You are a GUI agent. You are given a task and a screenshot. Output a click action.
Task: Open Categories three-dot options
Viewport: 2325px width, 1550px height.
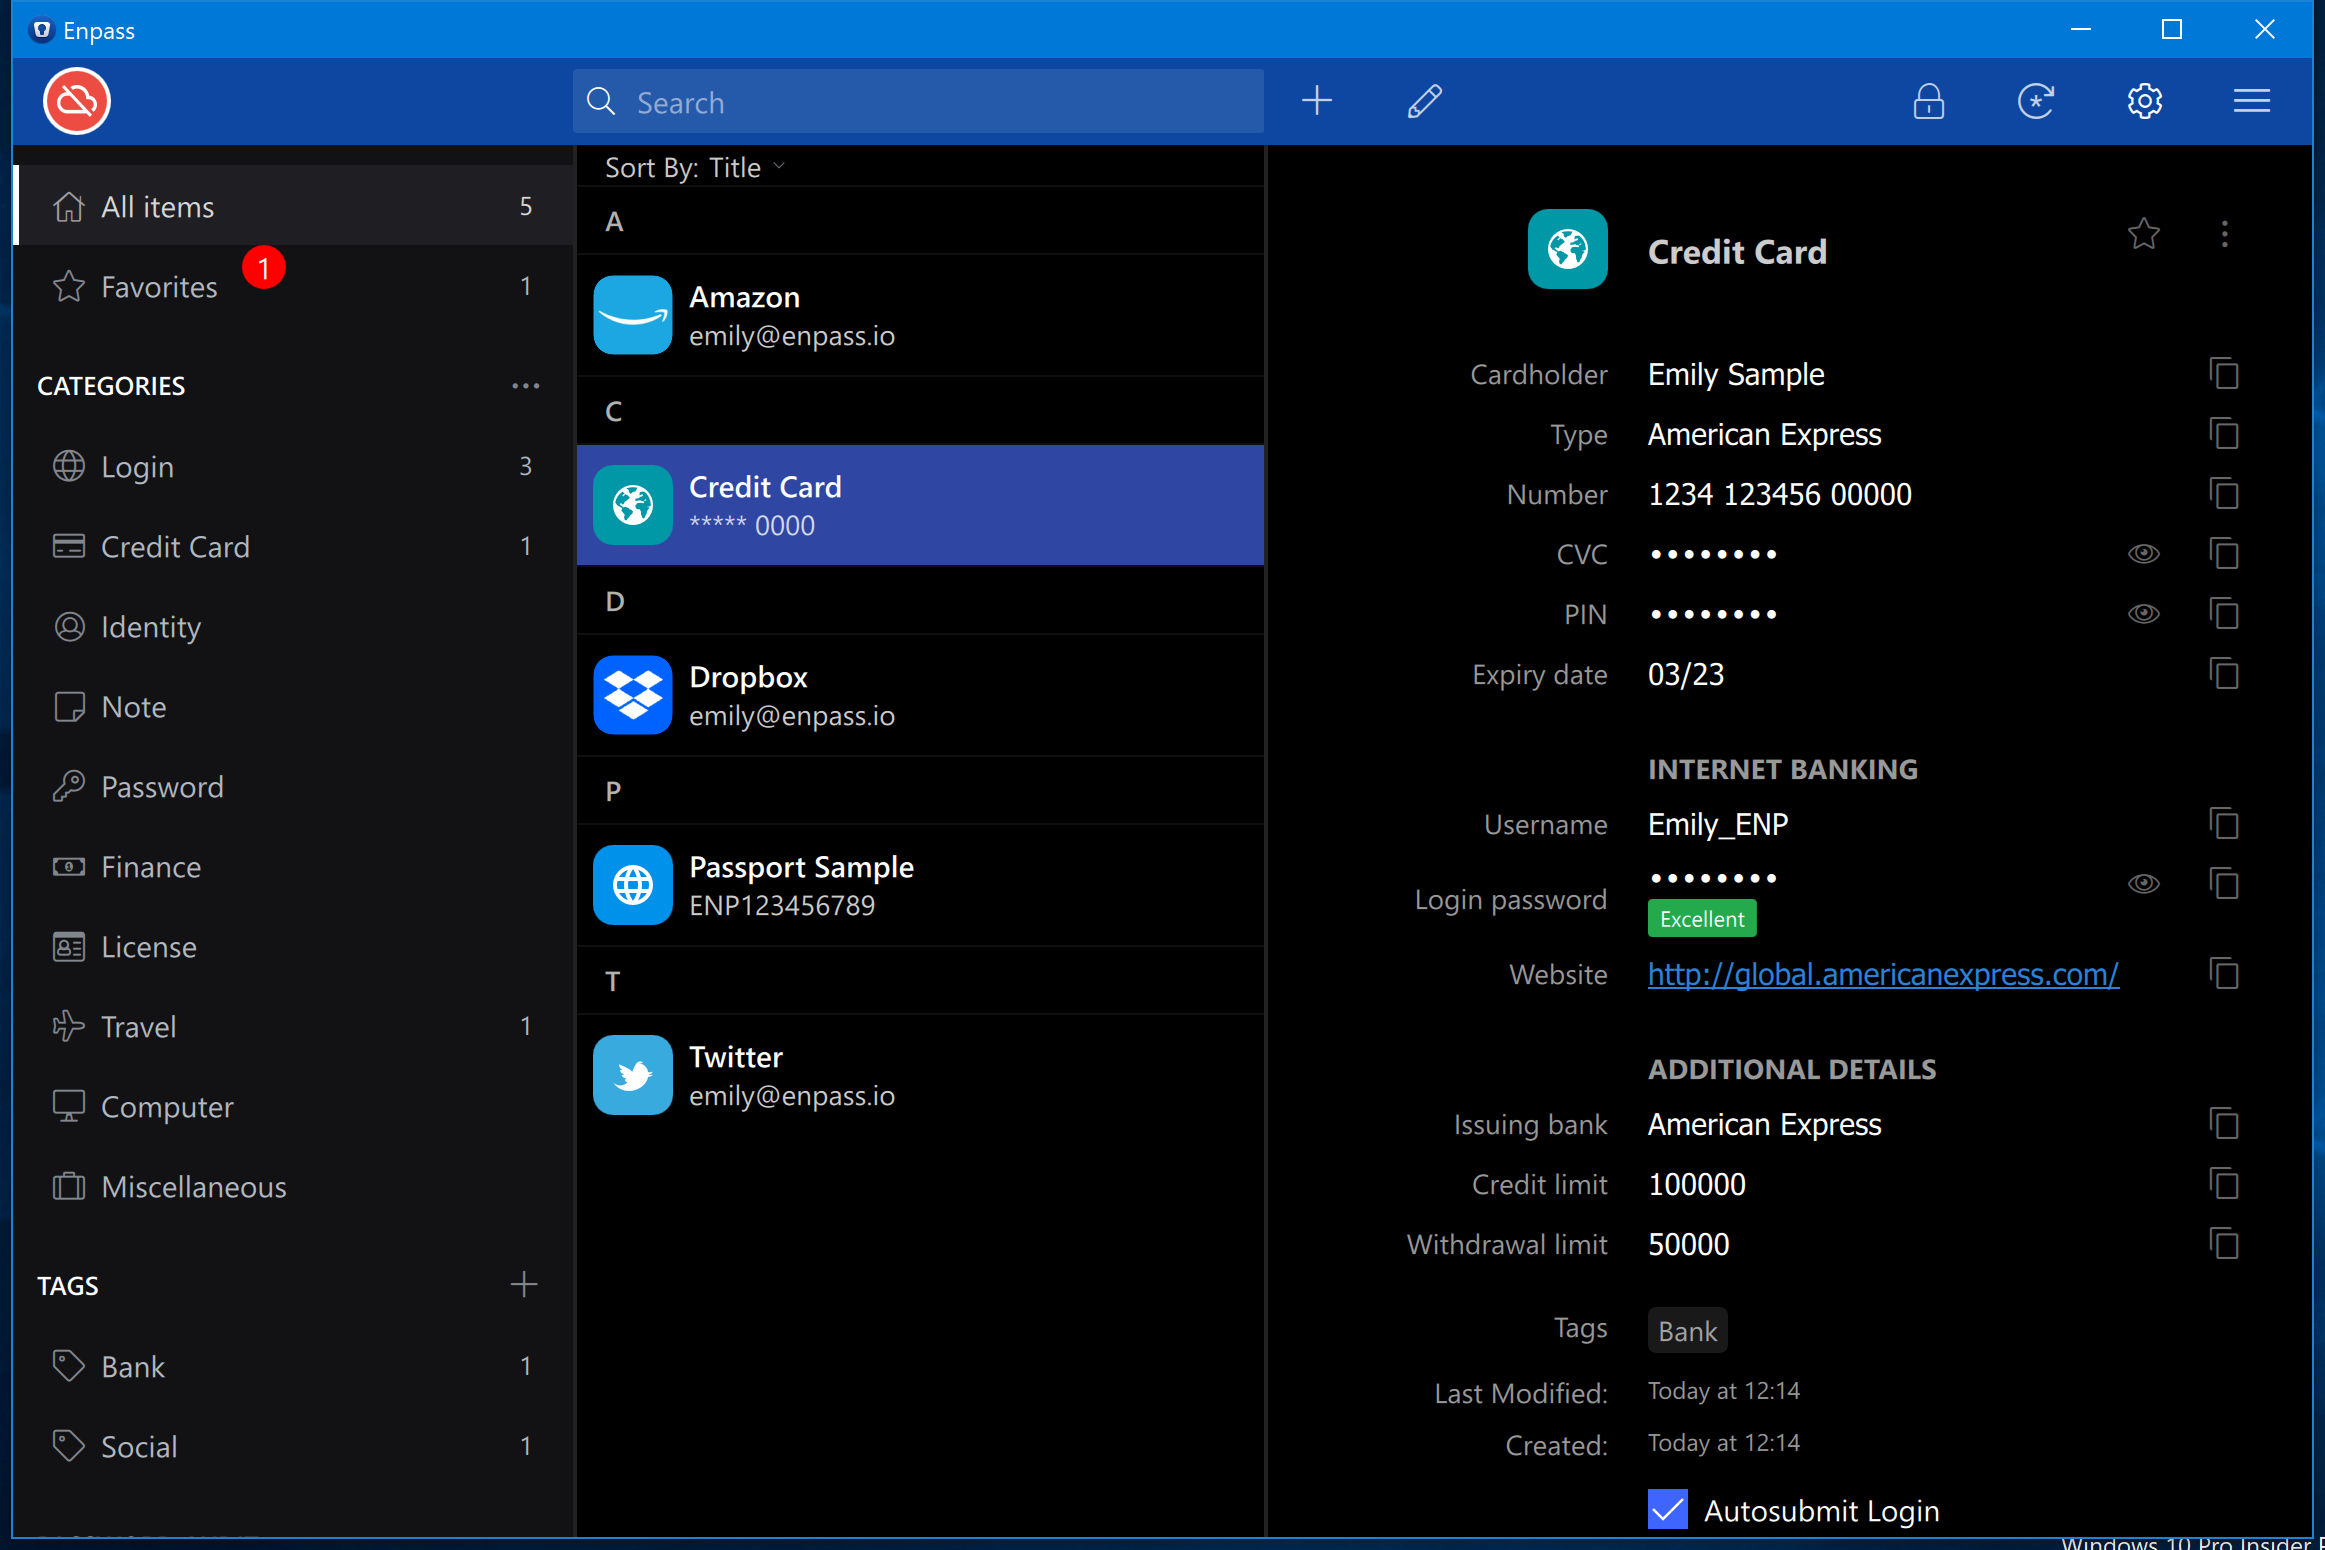(526, 386)
